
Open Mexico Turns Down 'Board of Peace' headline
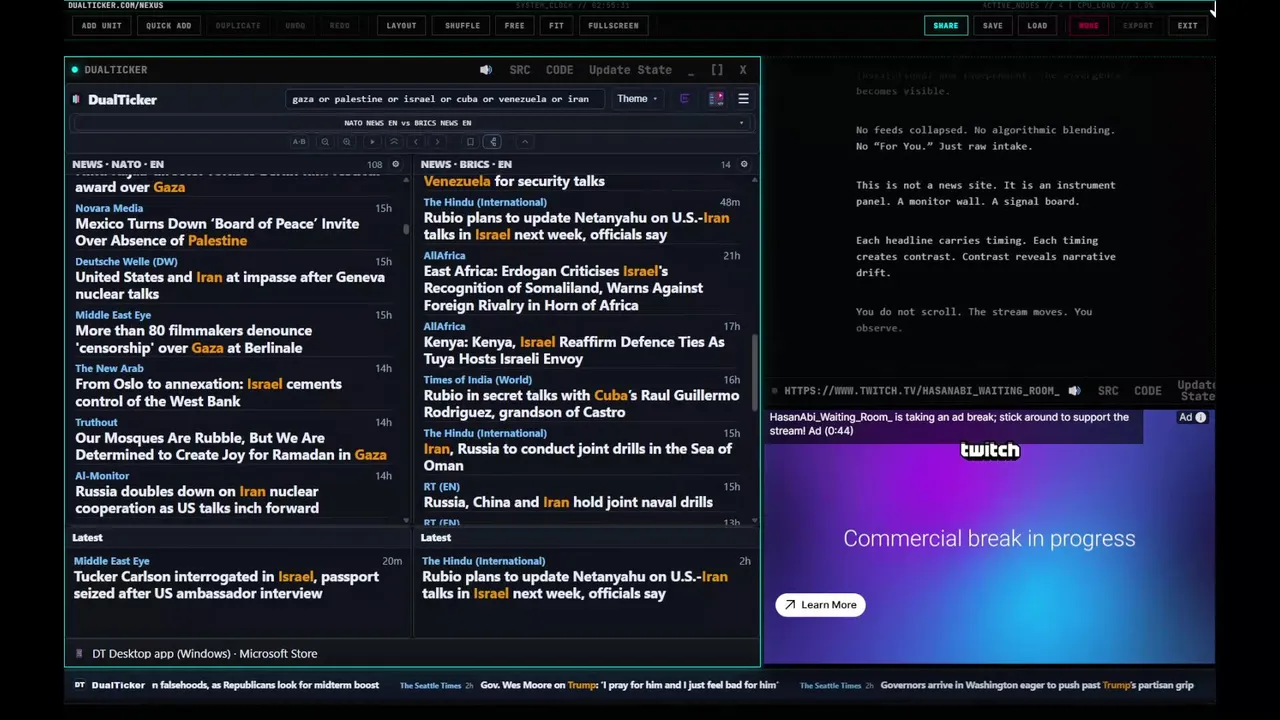[217, 232]
